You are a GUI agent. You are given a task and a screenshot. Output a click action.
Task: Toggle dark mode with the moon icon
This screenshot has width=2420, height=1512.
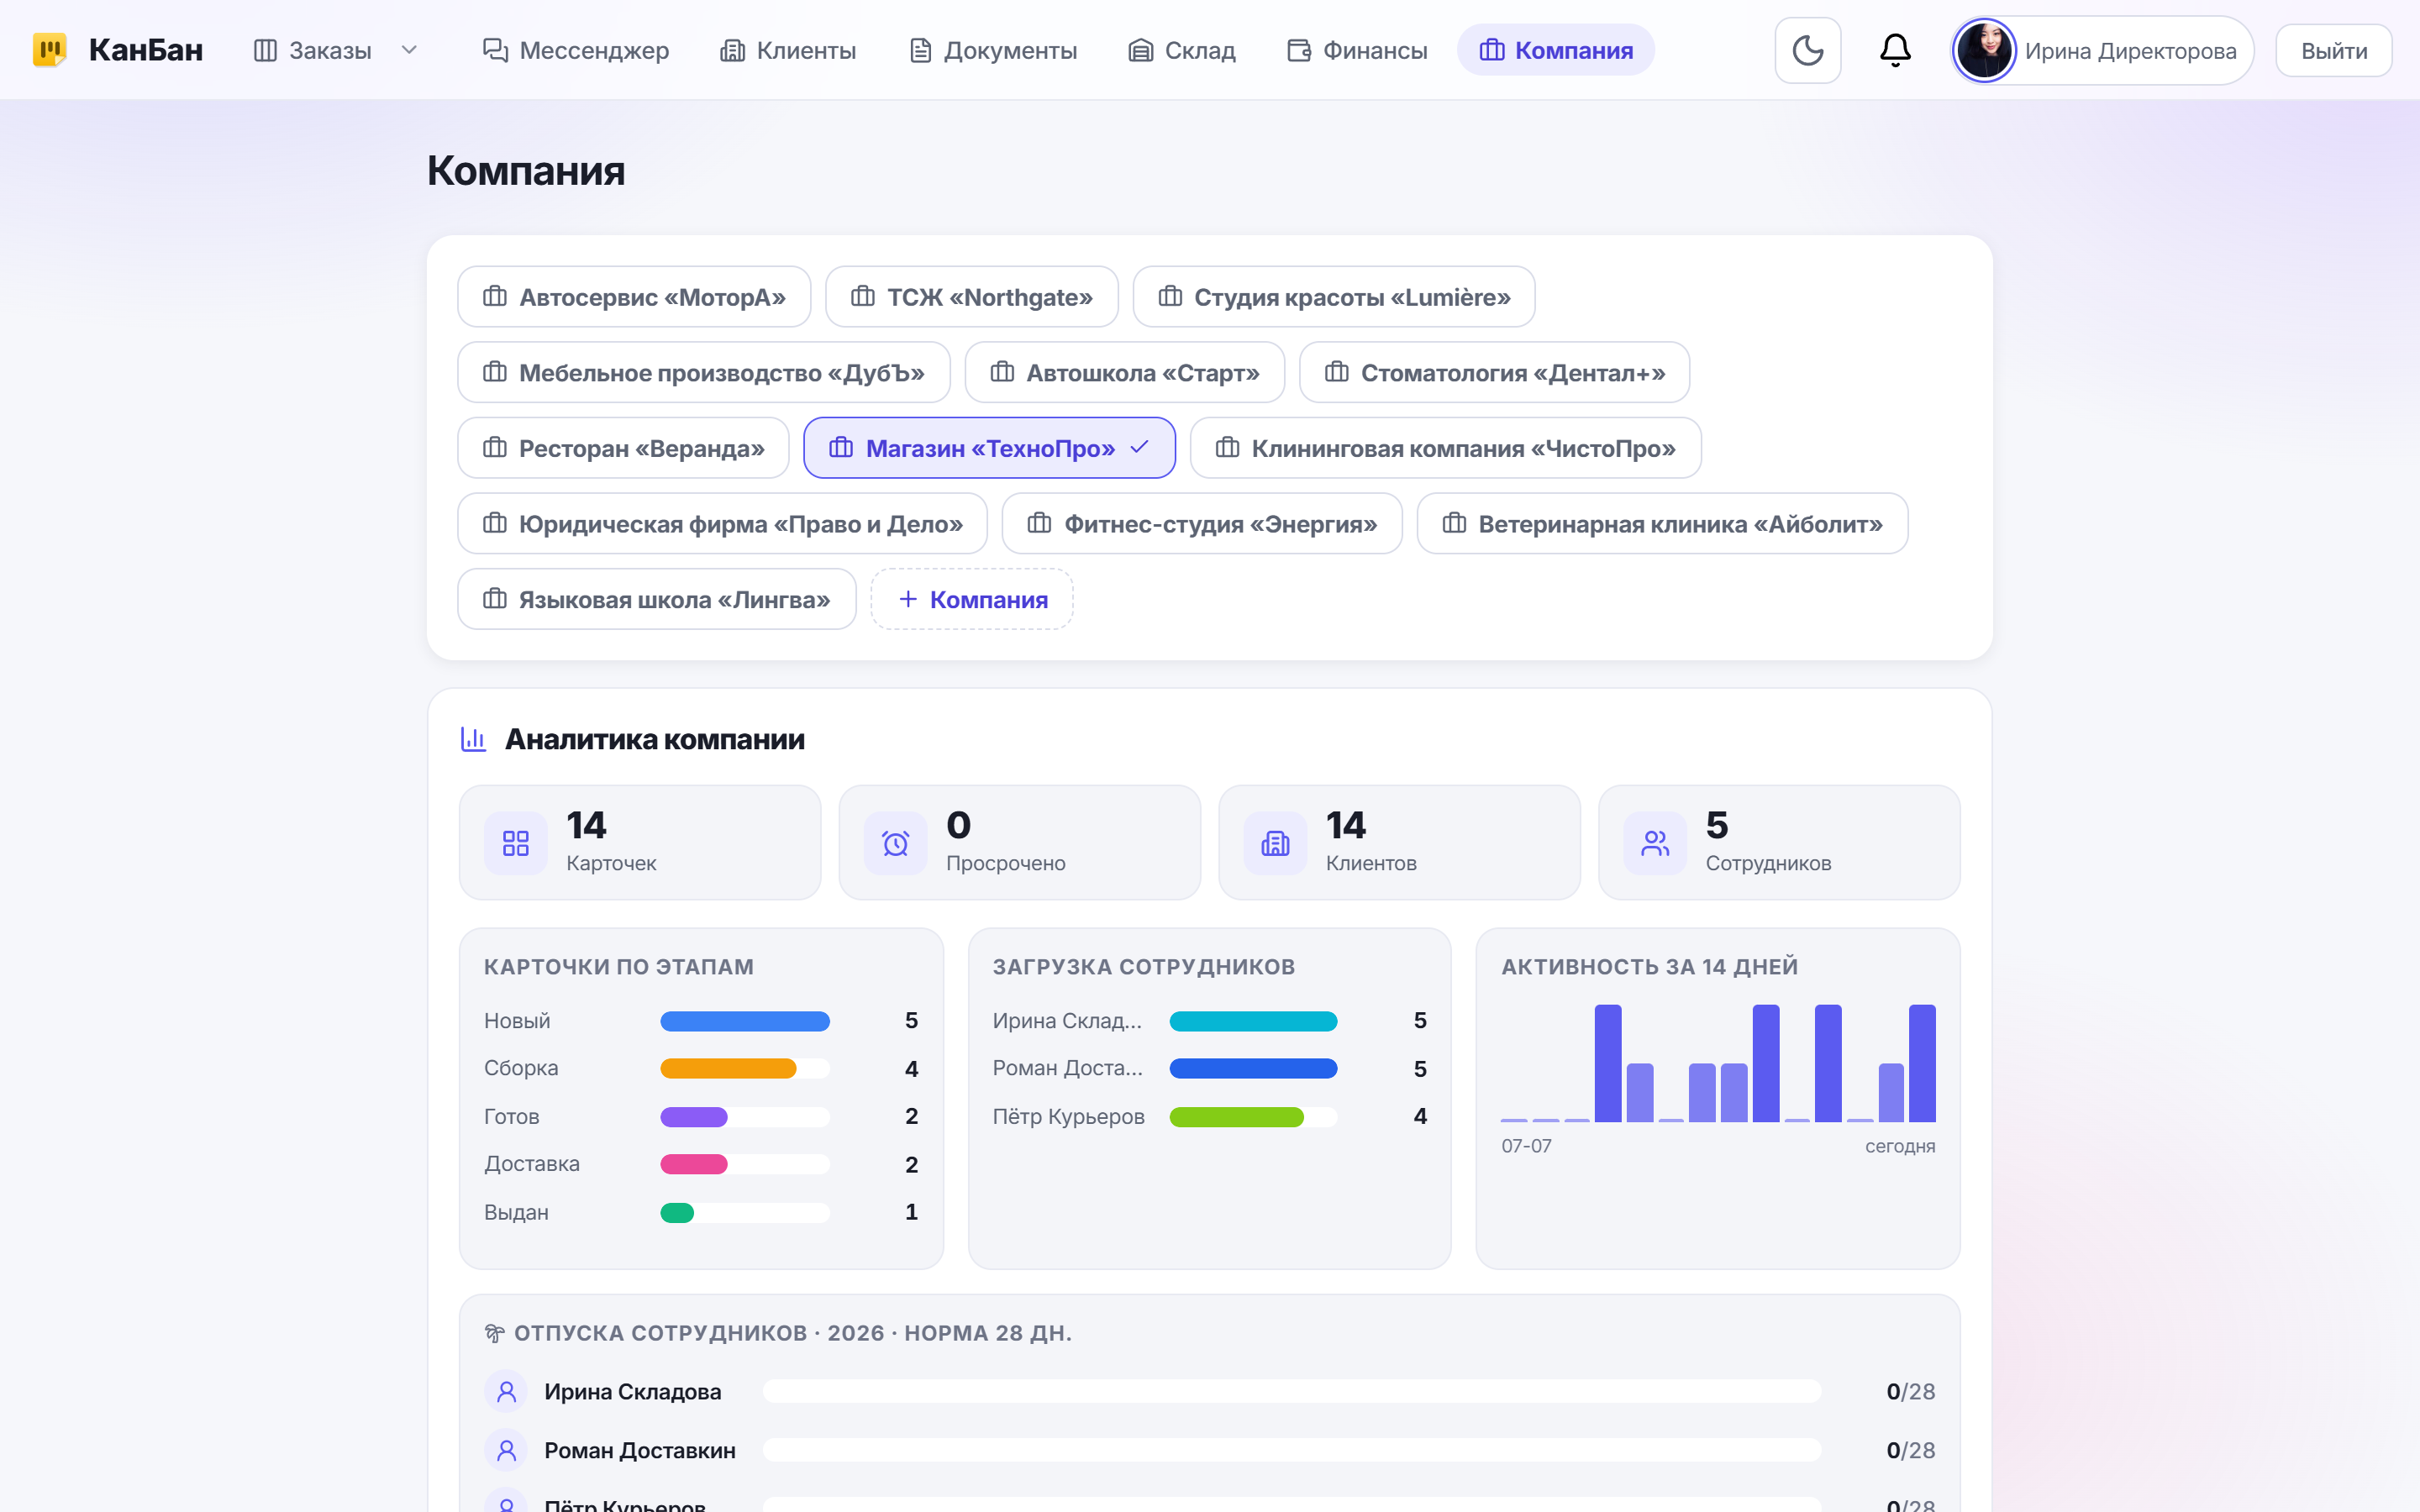(1807, 50)
